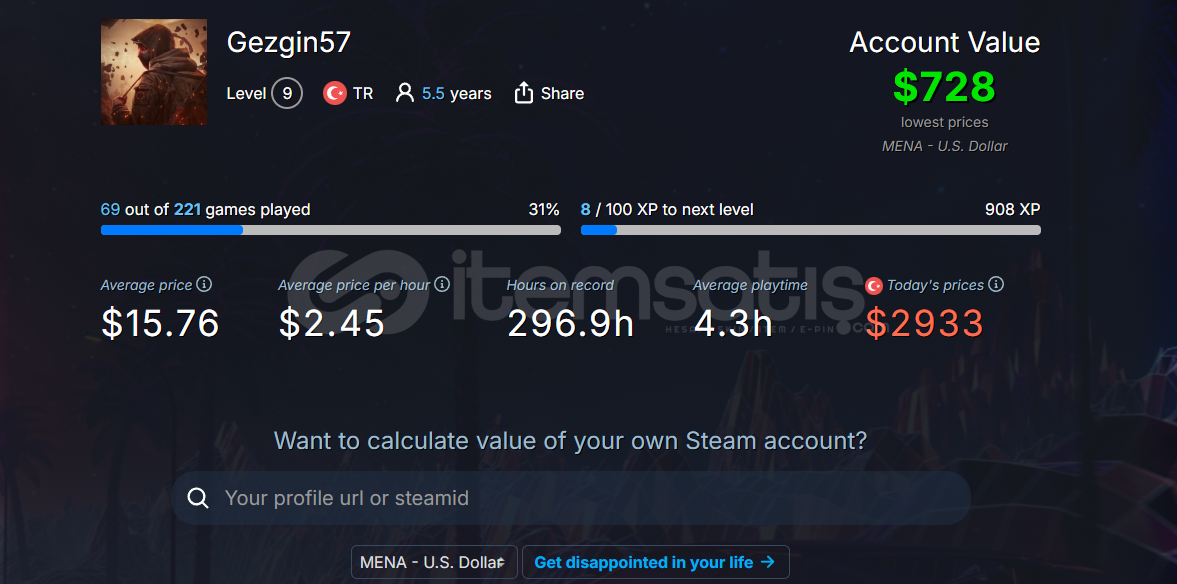
Task: Click the person icon next to 5.5 years
Action: point(405,93)
